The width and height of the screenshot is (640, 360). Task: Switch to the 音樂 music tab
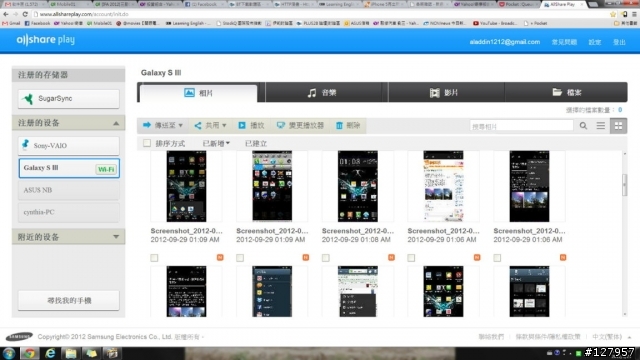(x=323, y=93)
